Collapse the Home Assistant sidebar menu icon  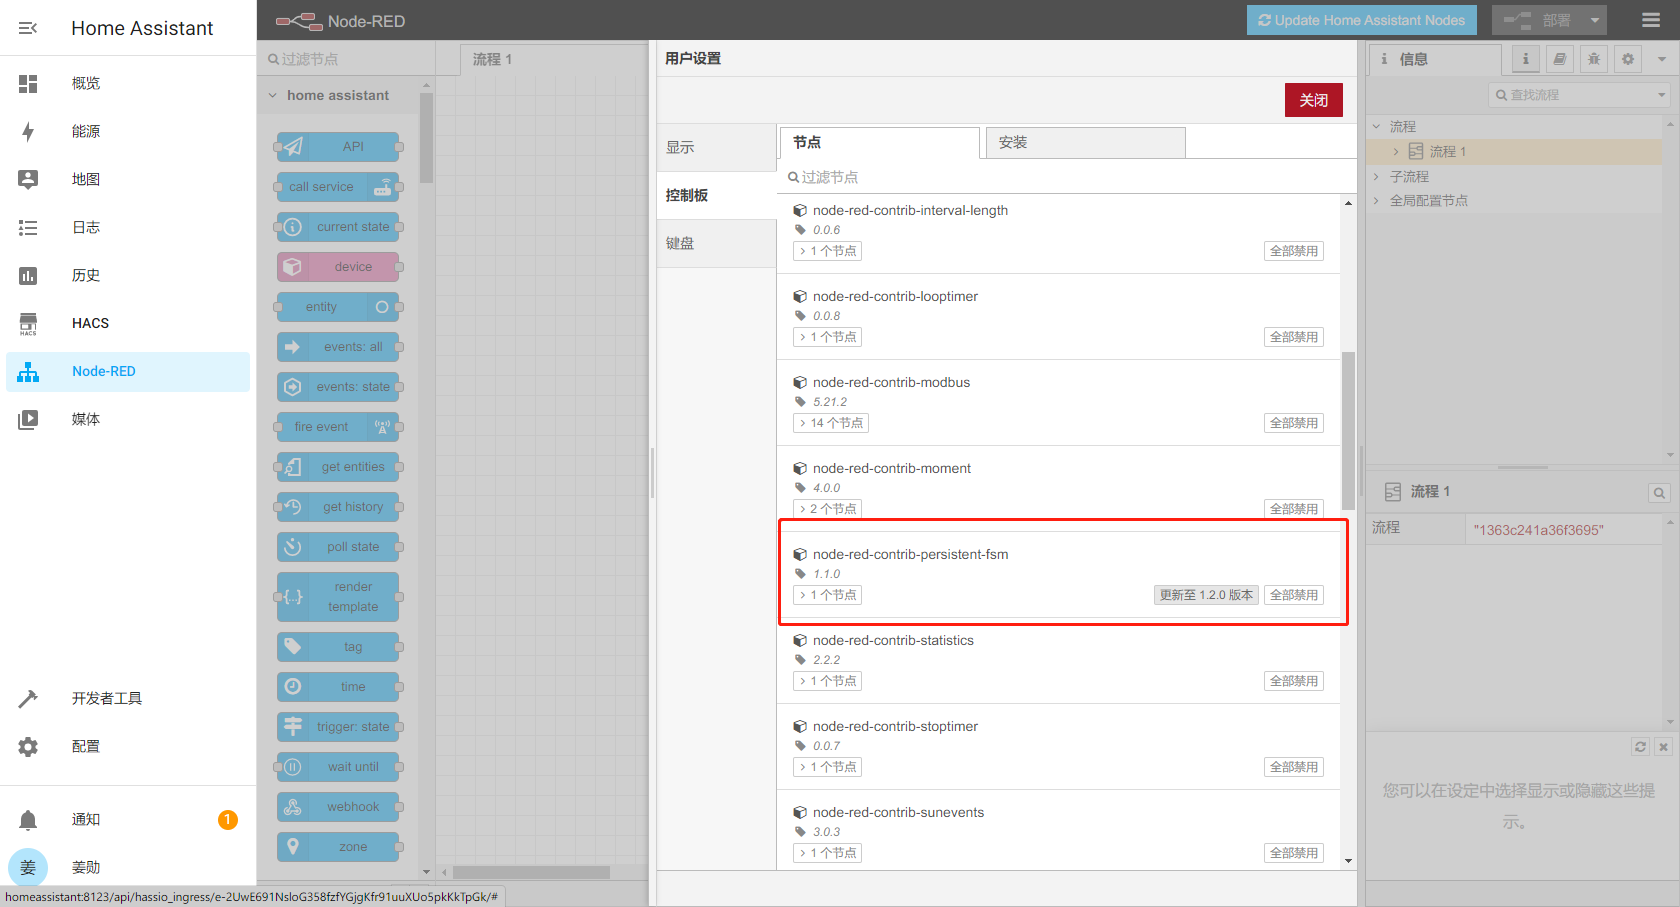point(28,28)
